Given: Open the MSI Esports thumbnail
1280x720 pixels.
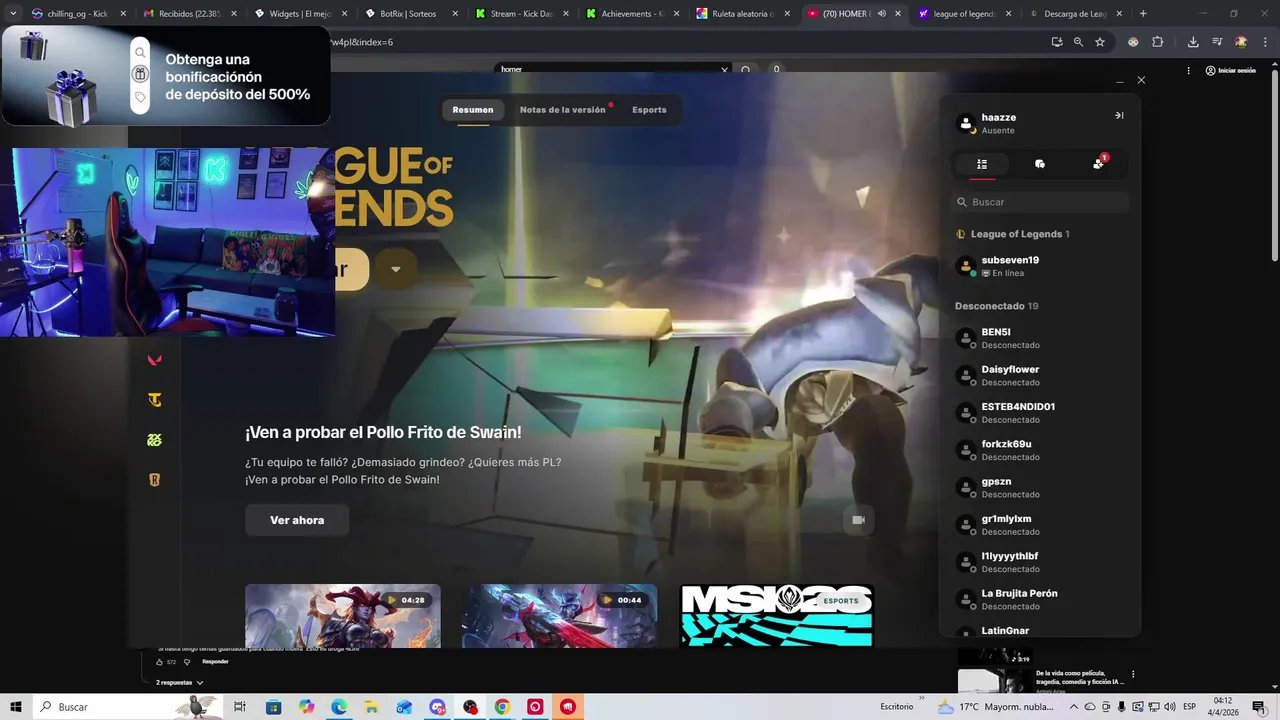Looking at the screenshot, I should (x=777, y=616).
